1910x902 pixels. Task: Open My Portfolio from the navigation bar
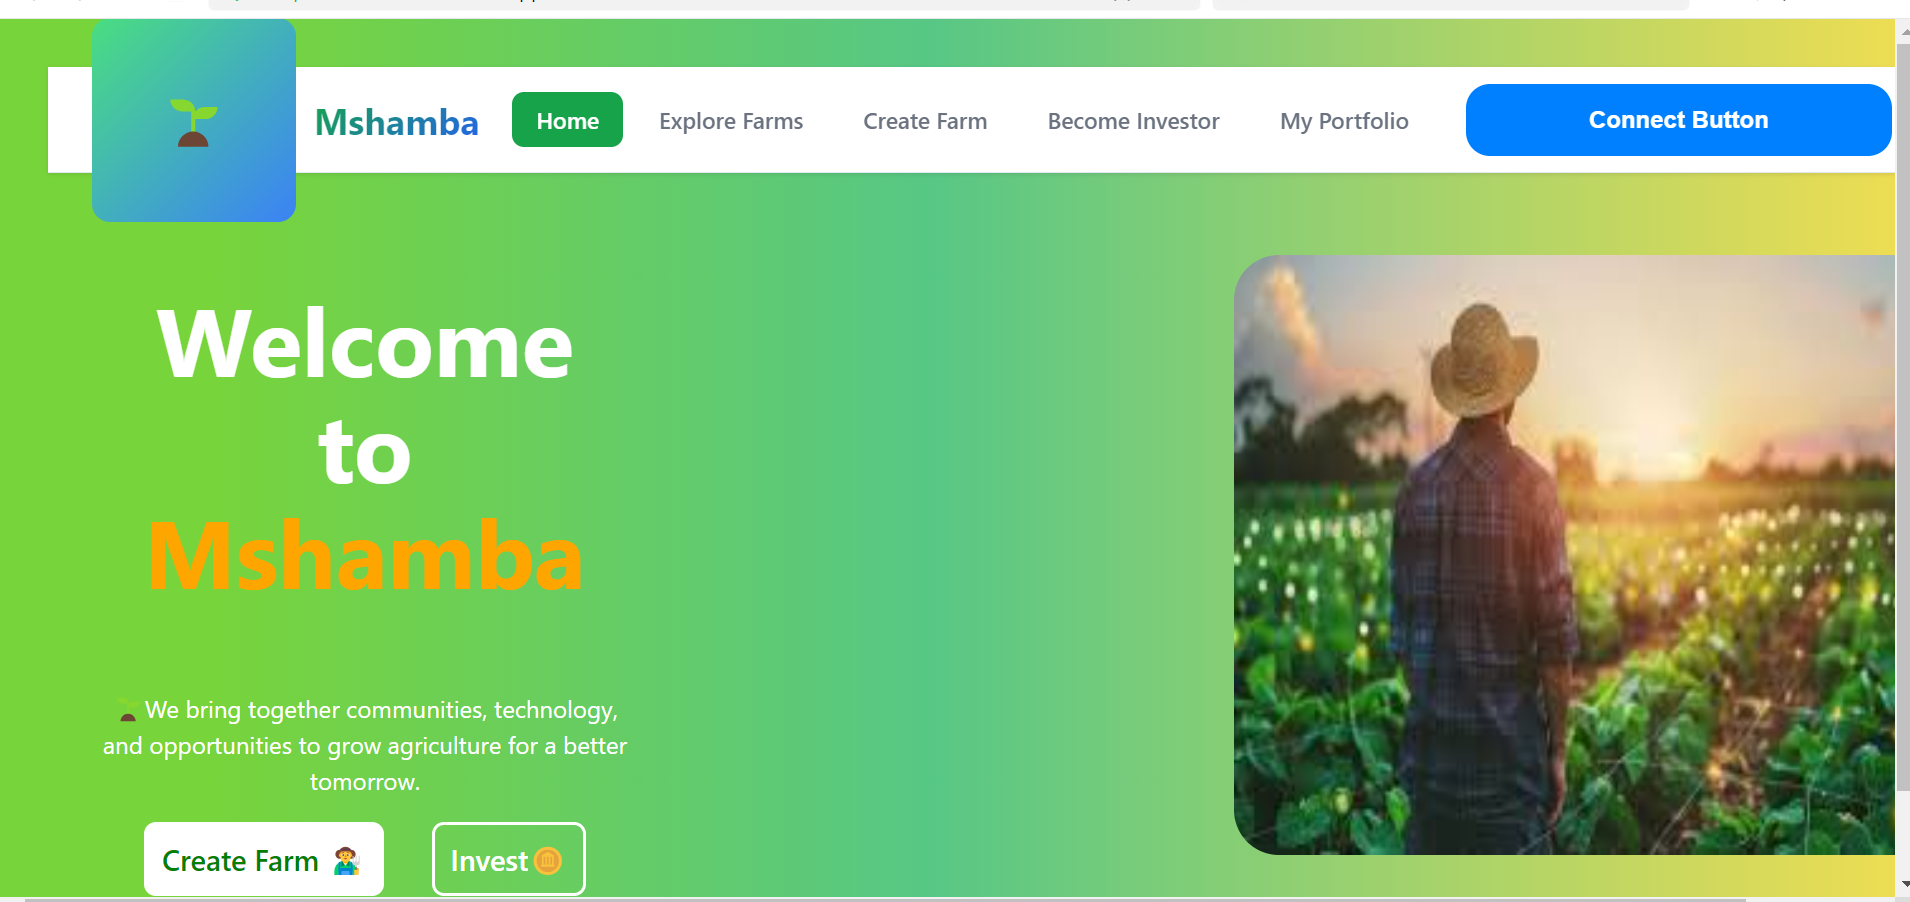pos(1344,121)
